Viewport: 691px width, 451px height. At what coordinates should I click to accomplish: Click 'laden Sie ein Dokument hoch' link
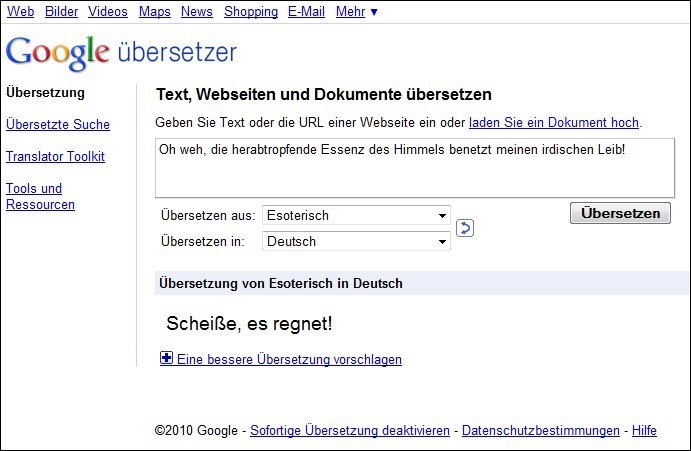click(x=553, y=123)
